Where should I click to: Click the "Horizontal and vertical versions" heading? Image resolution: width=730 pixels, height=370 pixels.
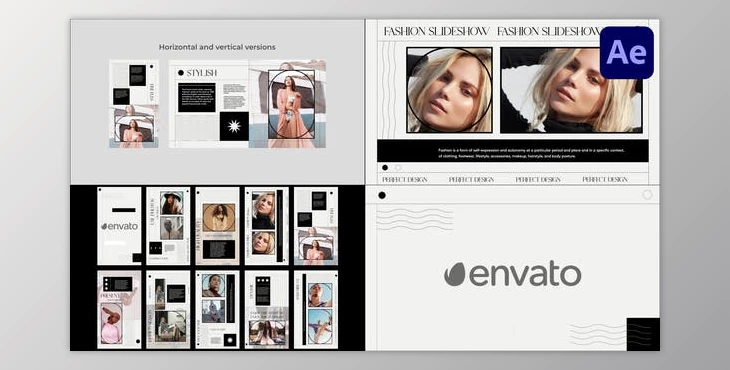[217, 47]
